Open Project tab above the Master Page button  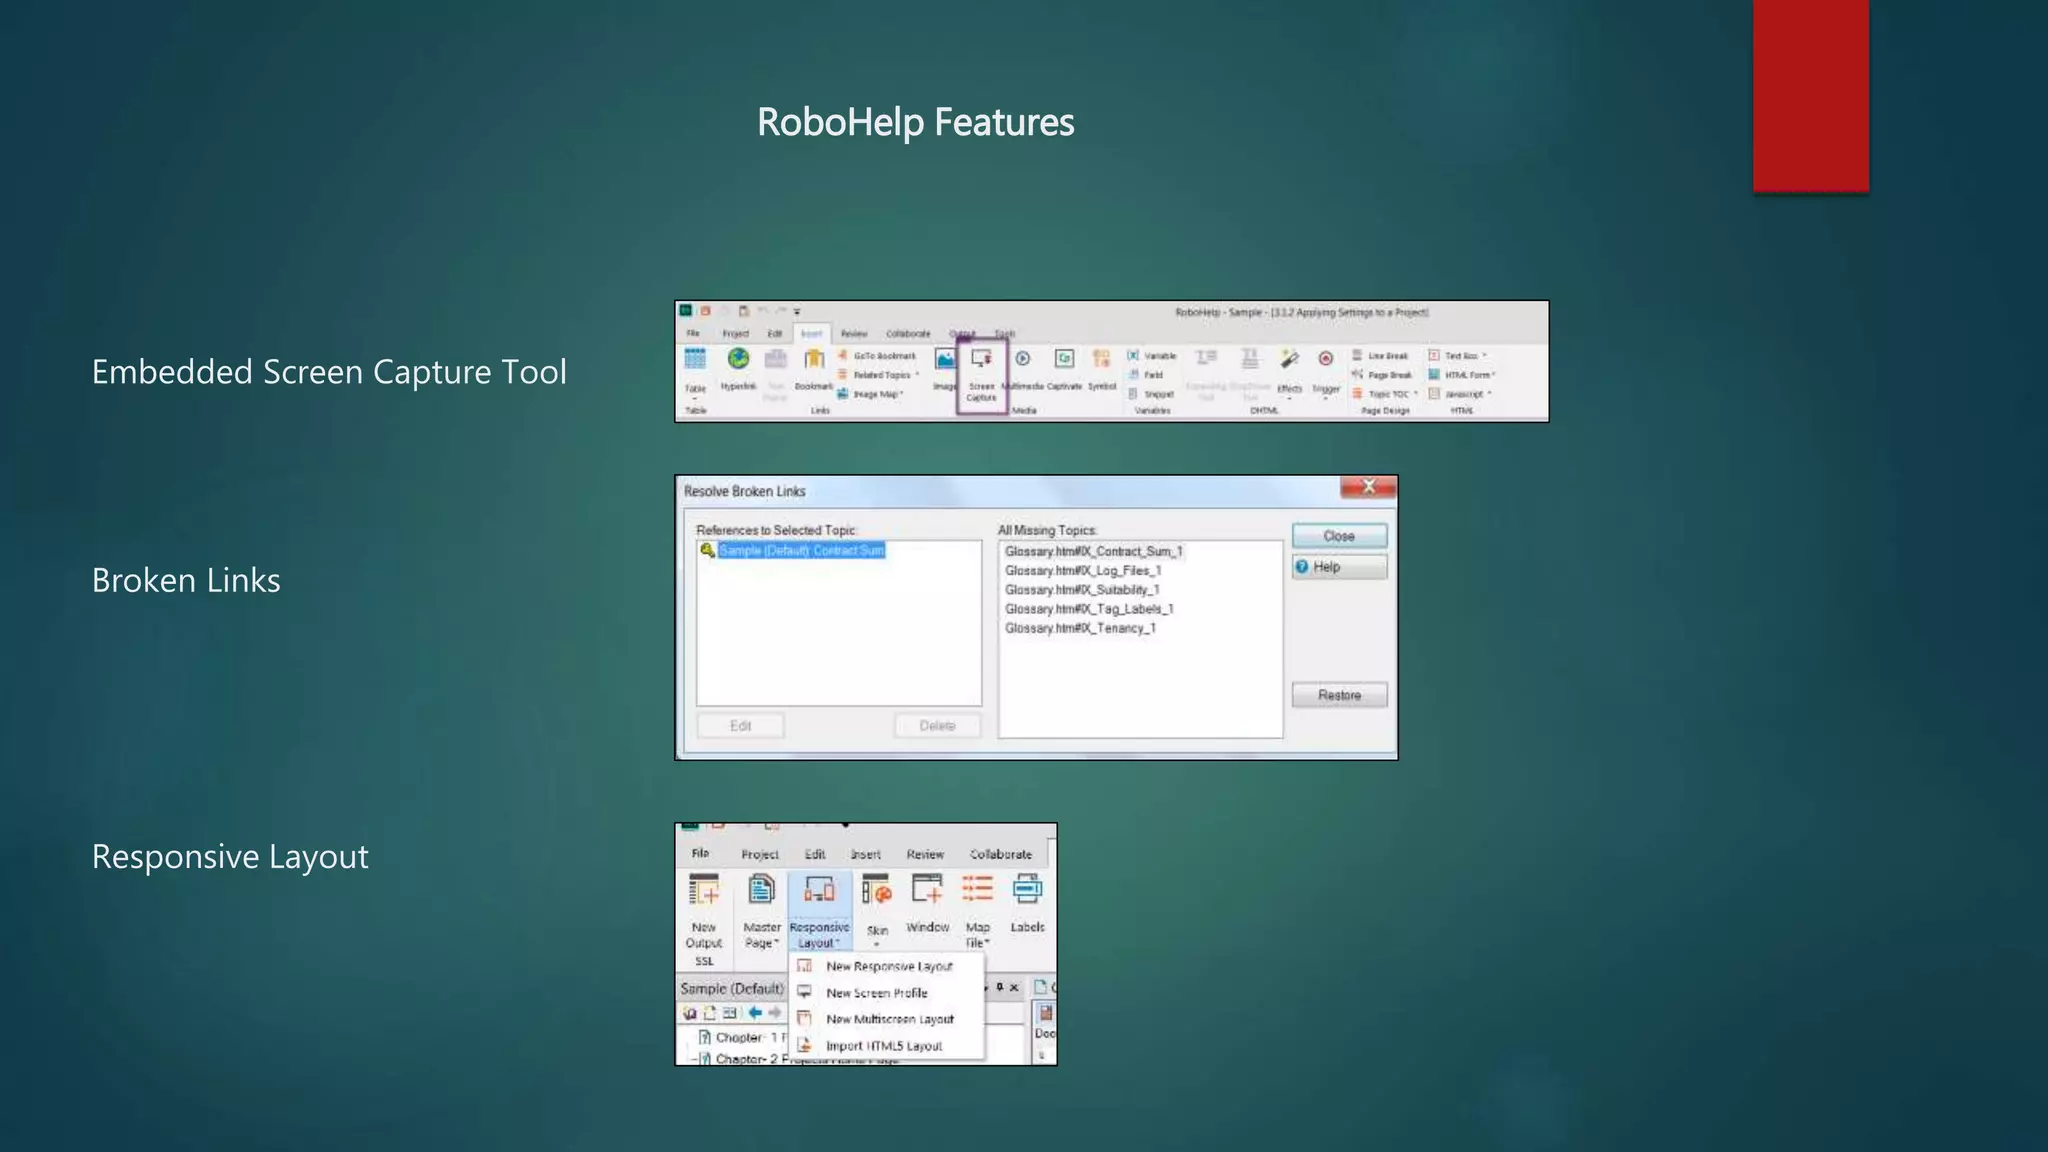point(760,854)
